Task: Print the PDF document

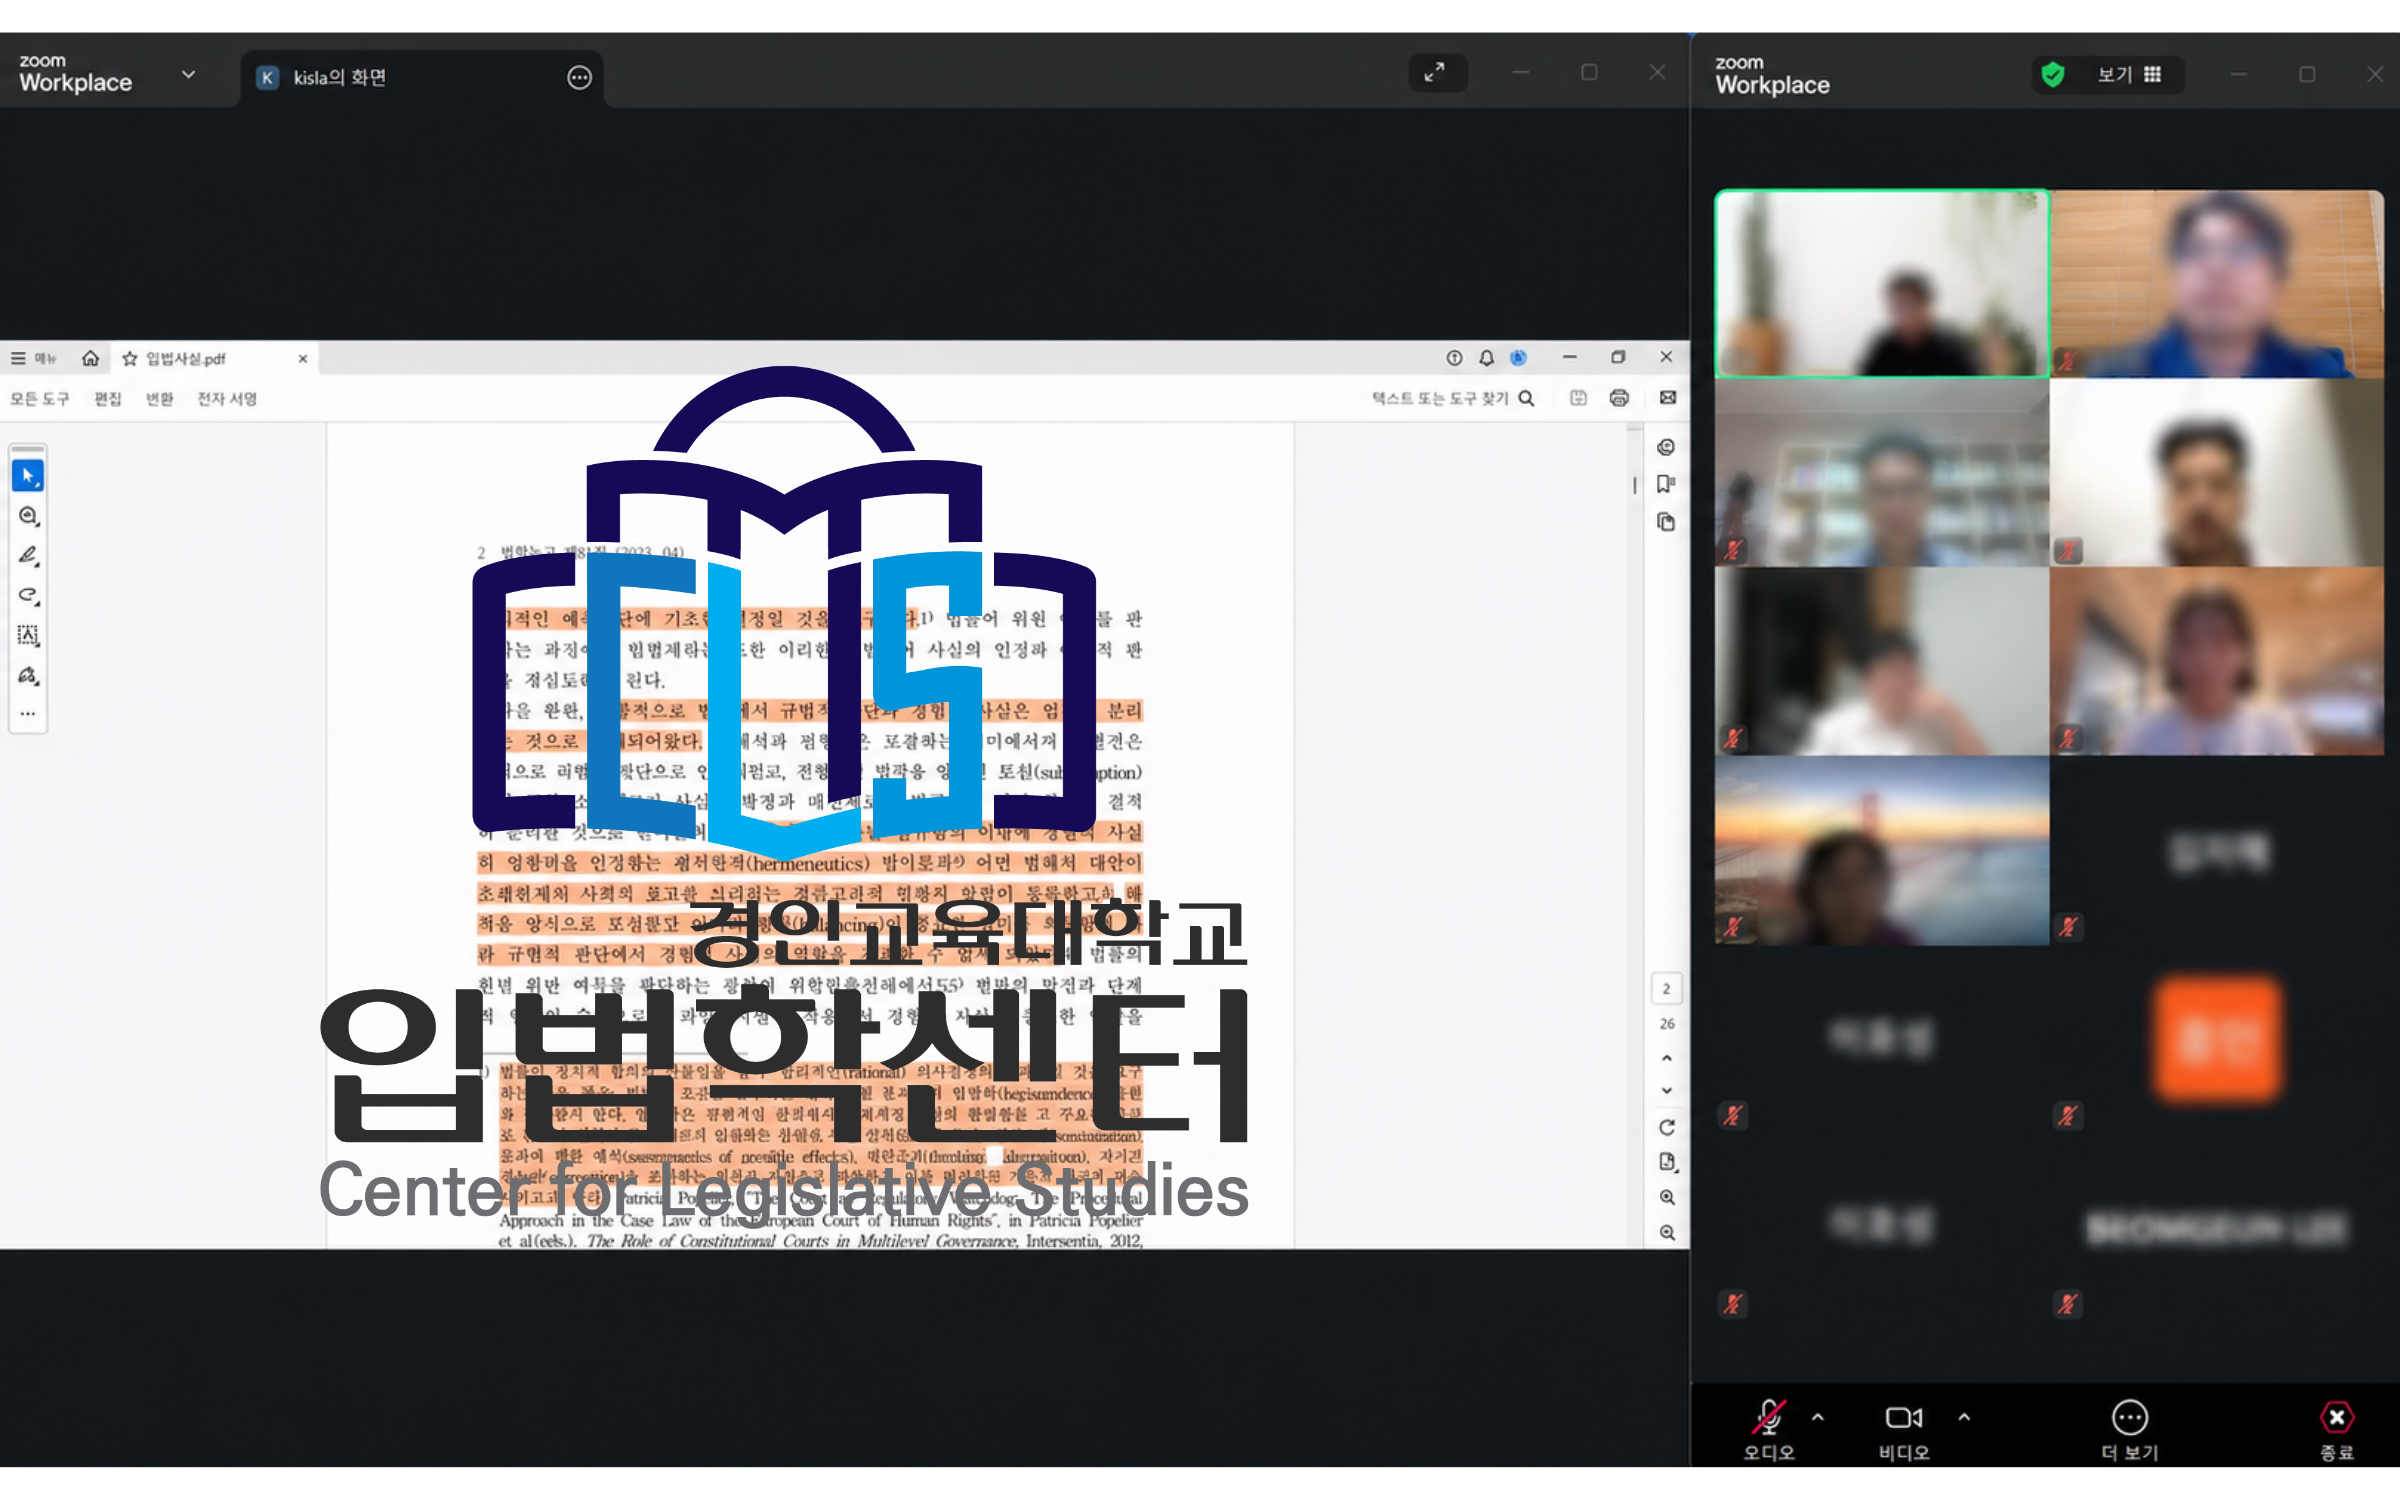Action: click(1619, 398)
